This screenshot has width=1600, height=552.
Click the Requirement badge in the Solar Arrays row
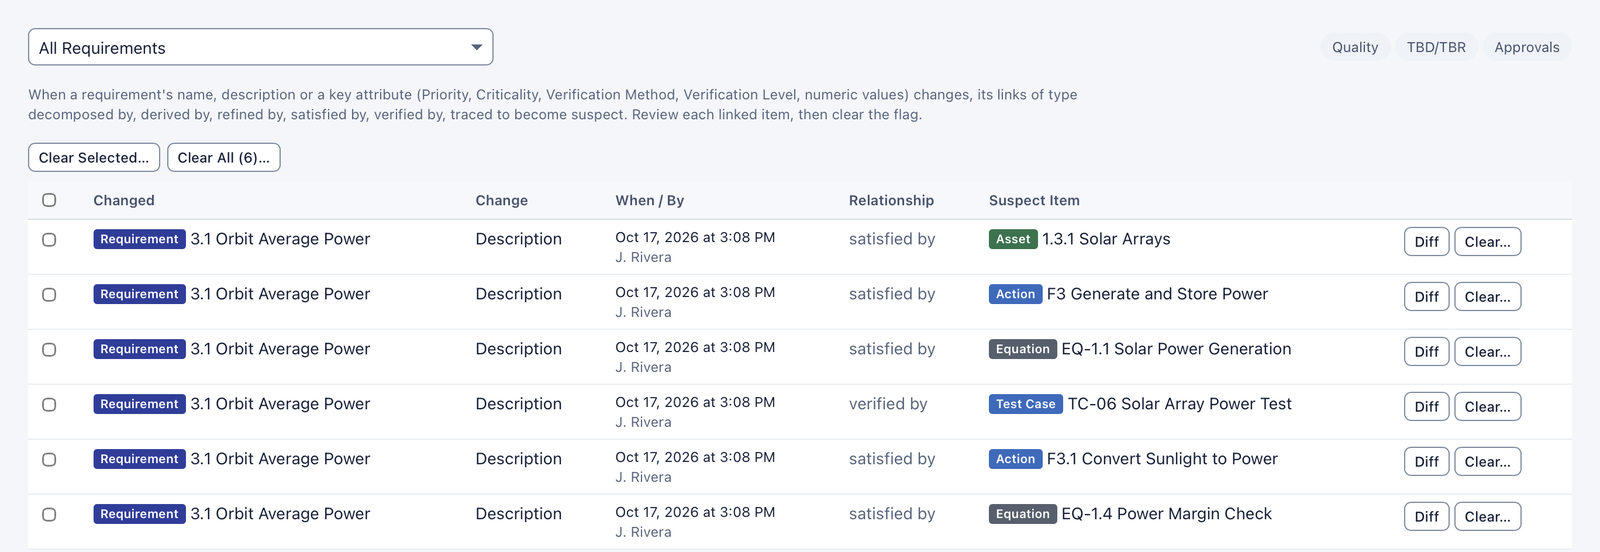click(x=139, y=239)
